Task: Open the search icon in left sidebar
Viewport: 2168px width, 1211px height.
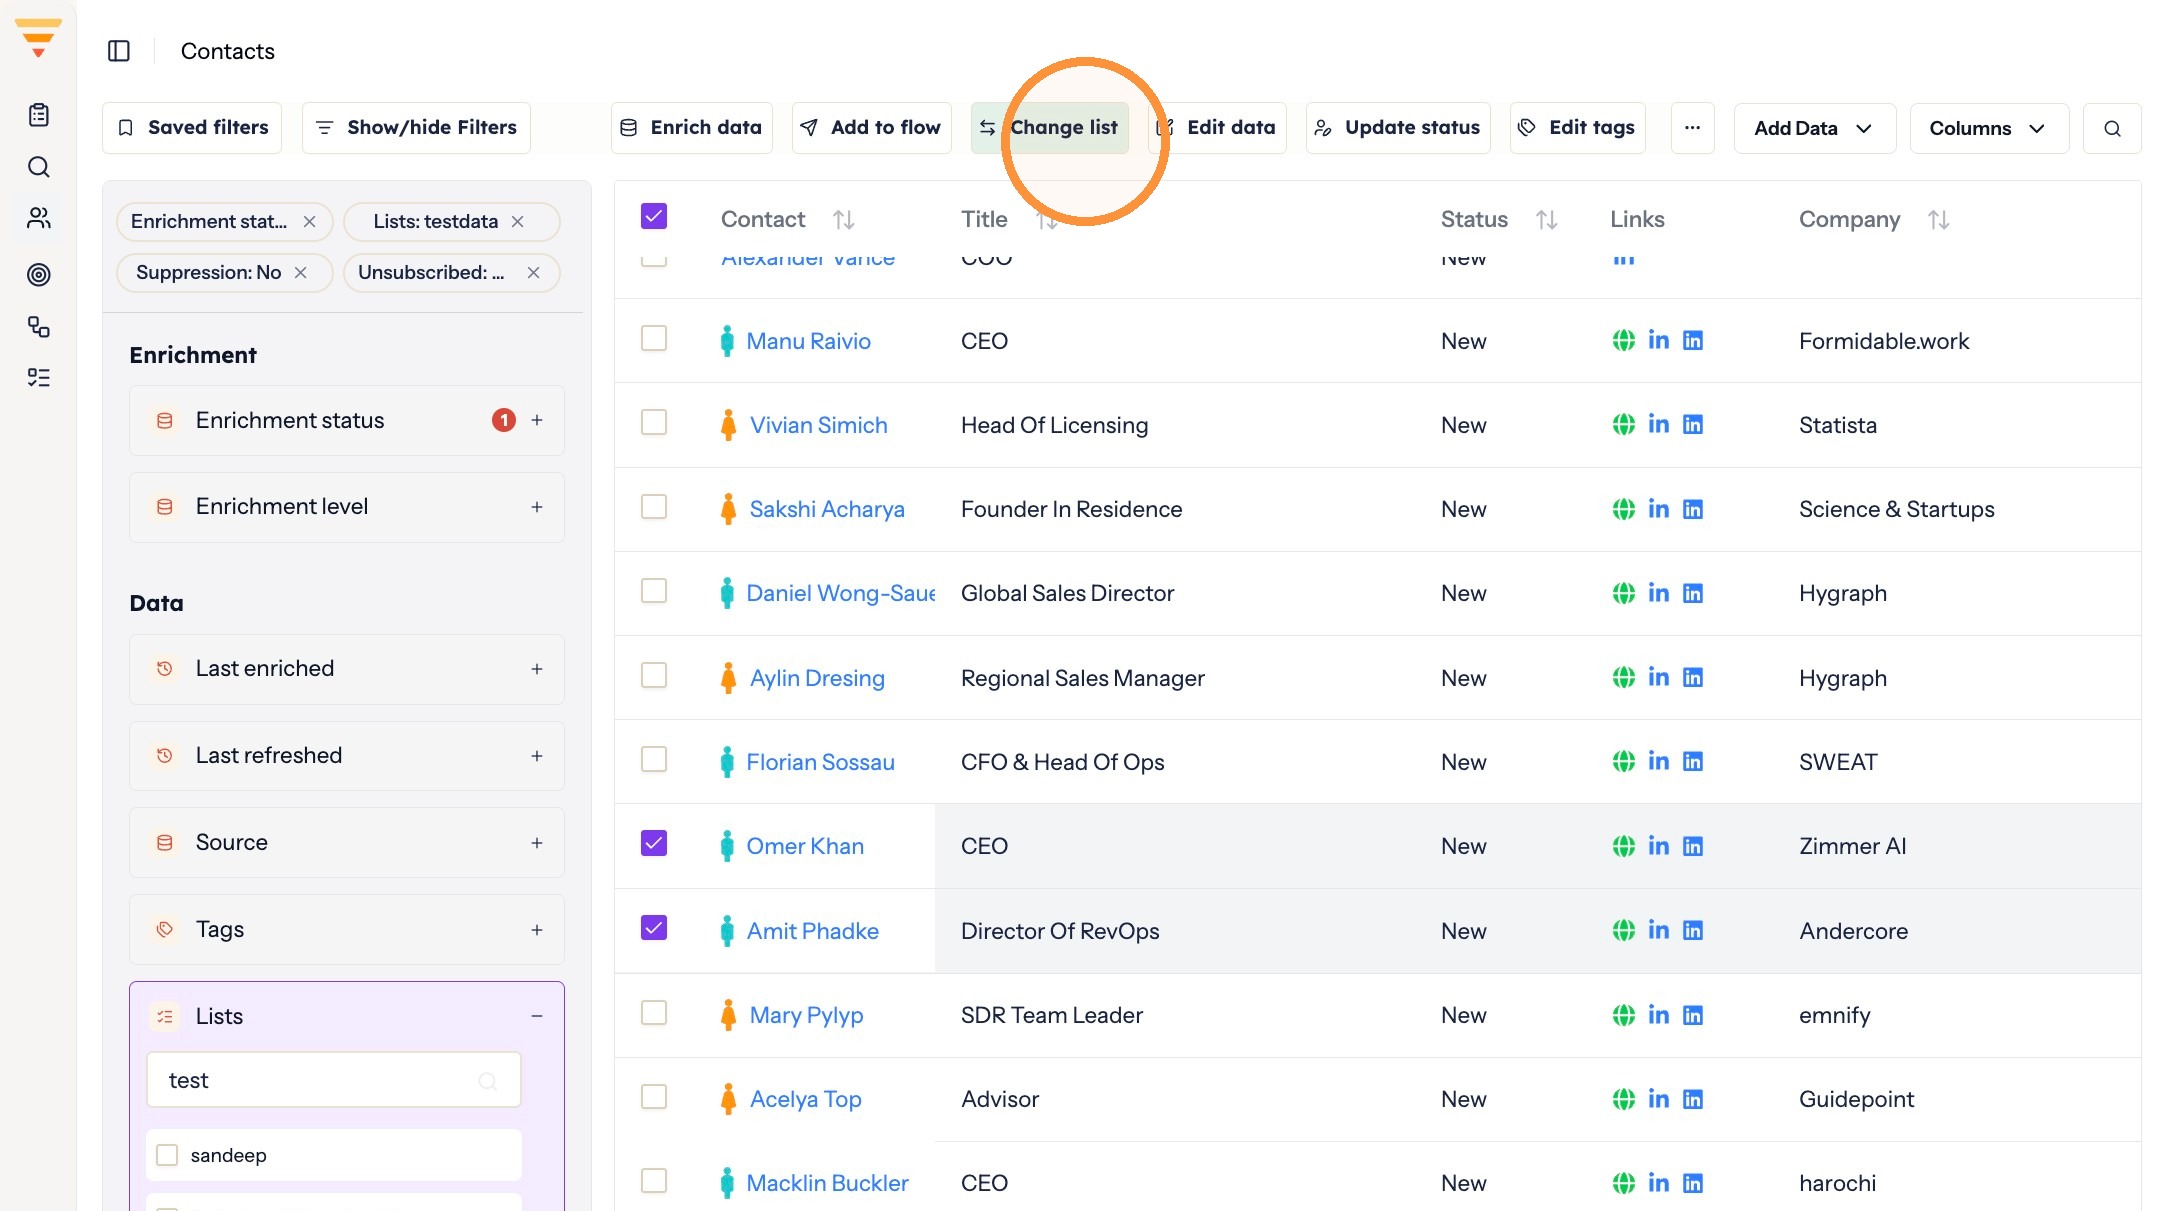Action: [x=39, y=167]
